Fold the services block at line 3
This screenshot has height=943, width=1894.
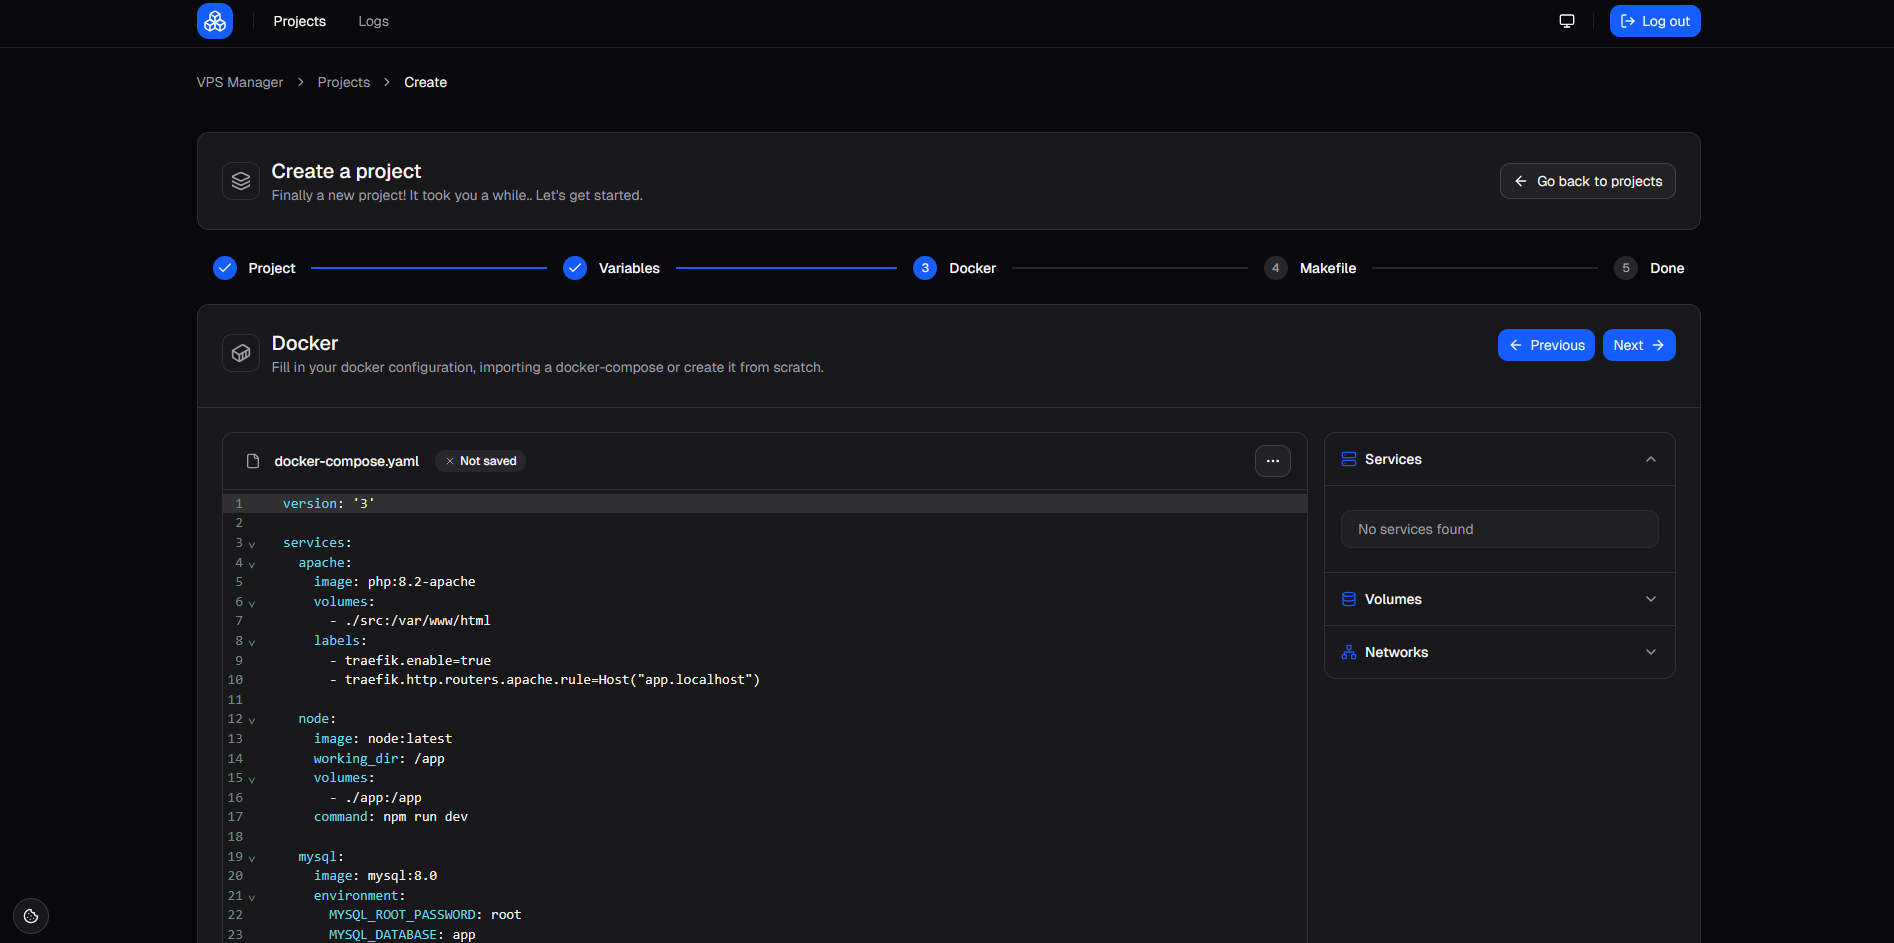252,544
